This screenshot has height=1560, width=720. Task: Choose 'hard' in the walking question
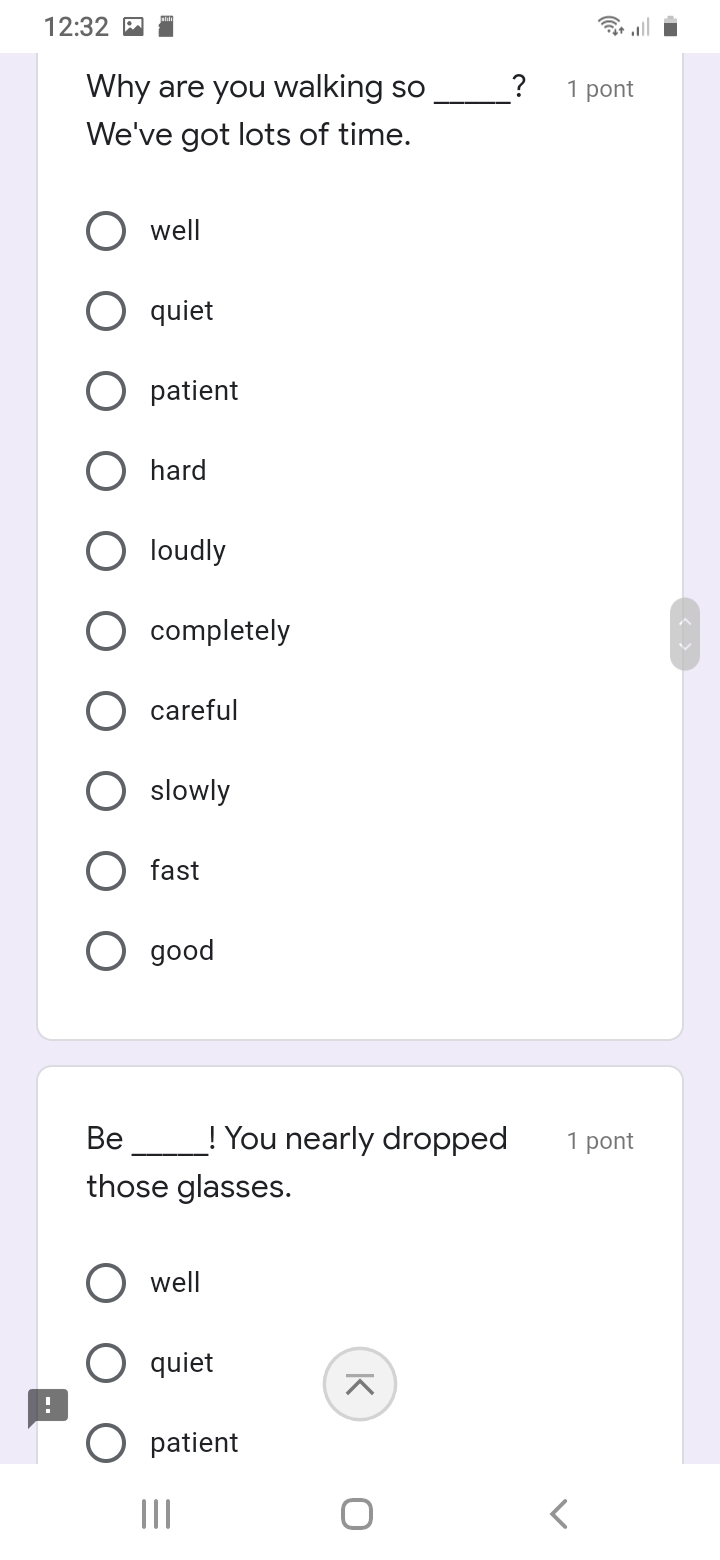[x=106, y=471]
